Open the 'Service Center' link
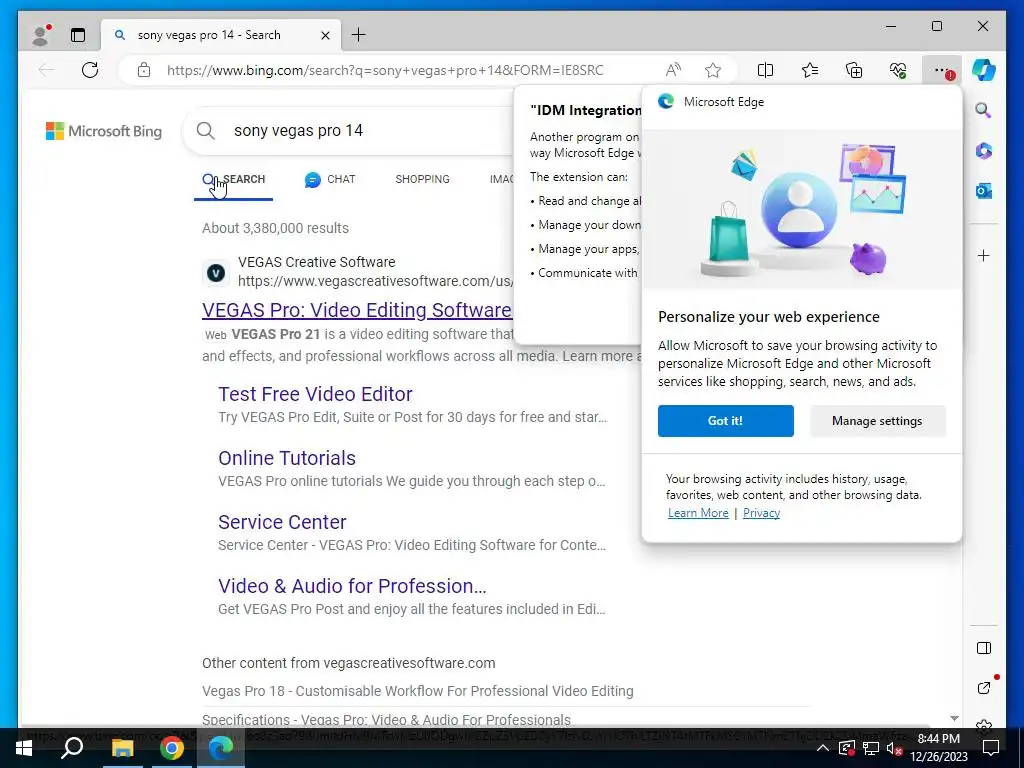1024x768 pixels. coord(282,522)
